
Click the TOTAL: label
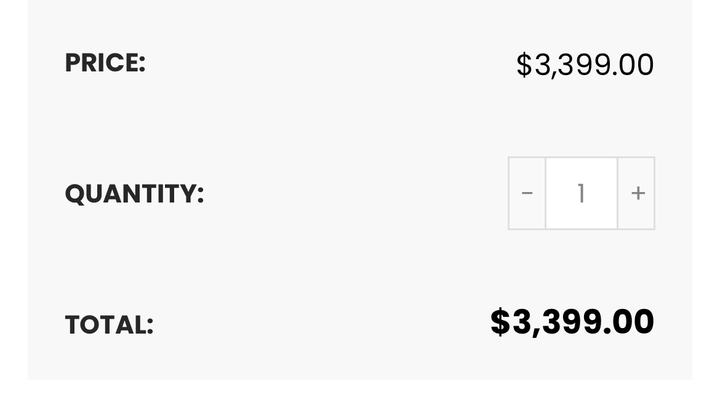pyautogui.click(x=109, y=325)
